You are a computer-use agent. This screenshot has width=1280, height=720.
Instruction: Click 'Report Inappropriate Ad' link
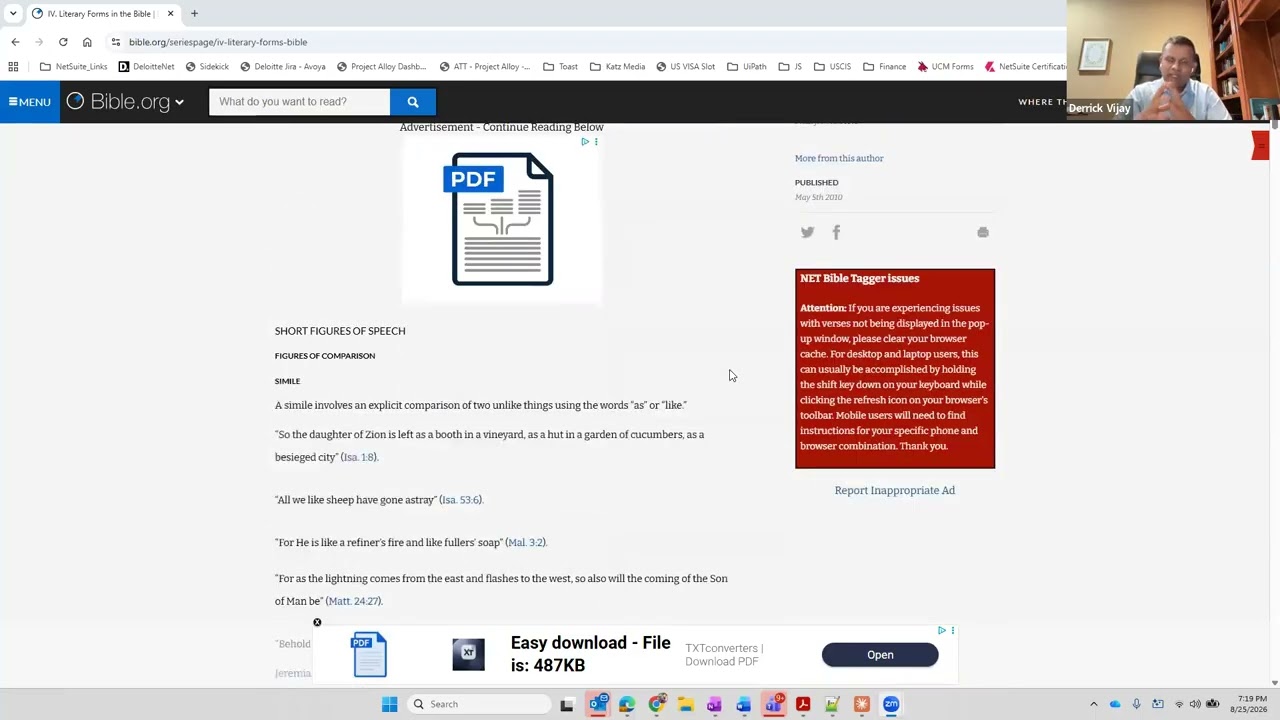click(895, 490)
